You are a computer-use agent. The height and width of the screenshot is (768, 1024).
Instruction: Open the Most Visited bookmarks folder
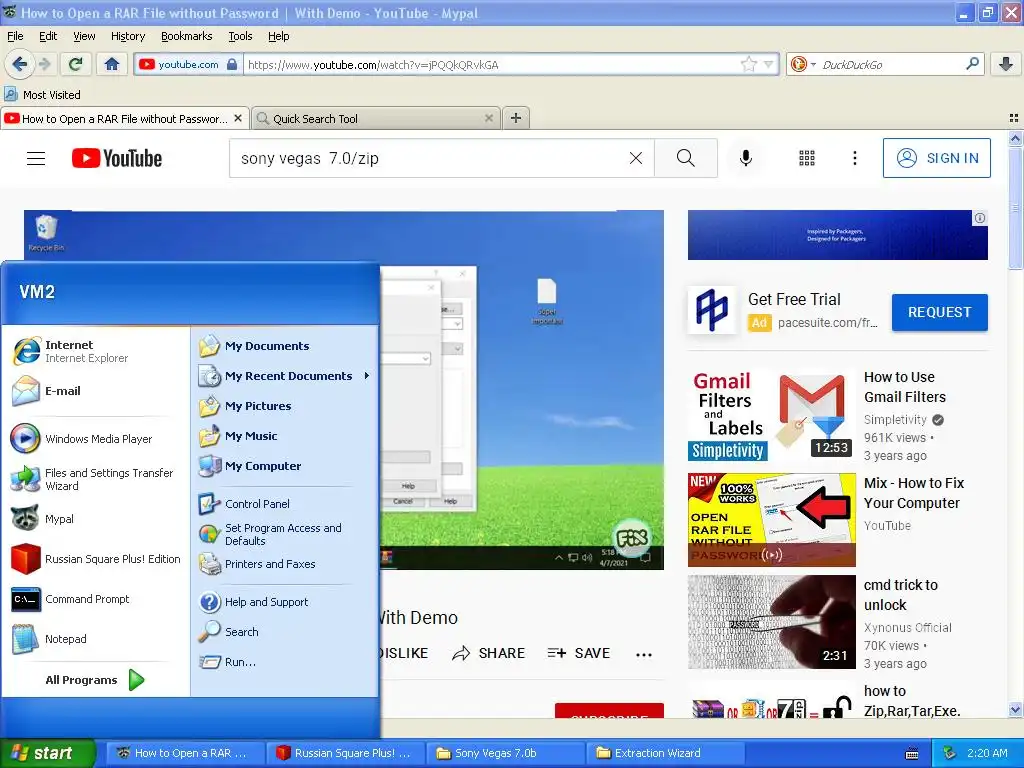coord(42,95)
